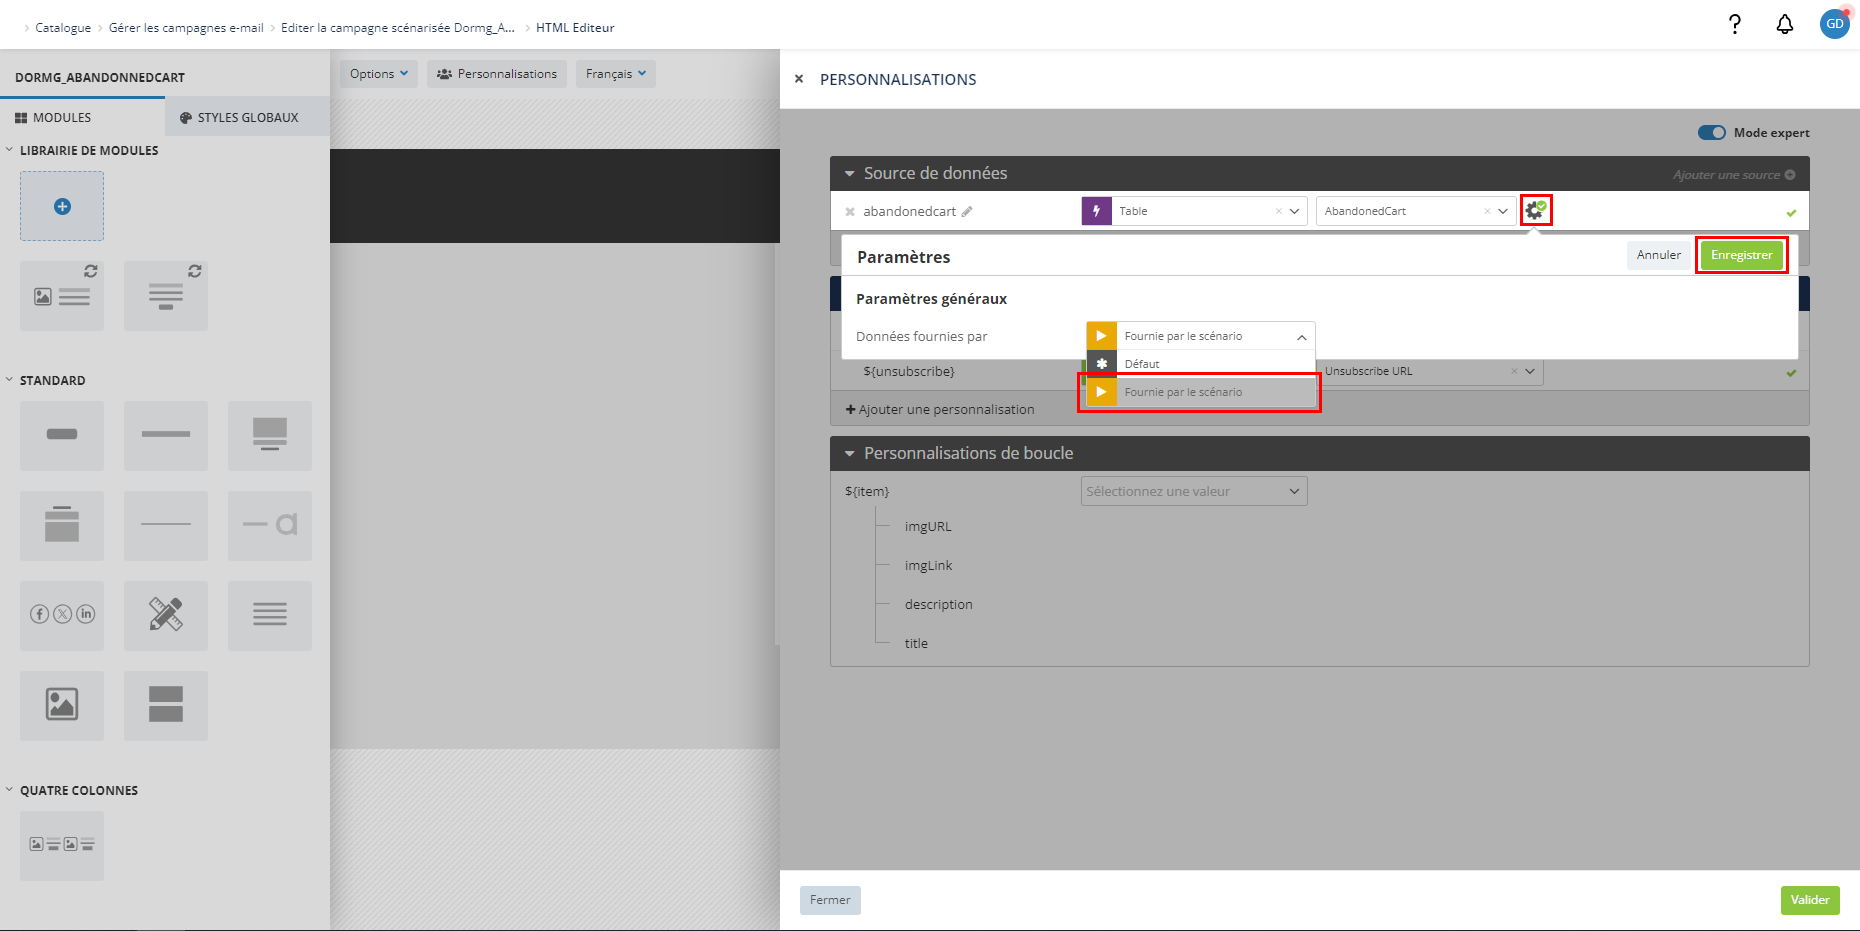
Task: Select the single image module
Action: coord(62,704)
